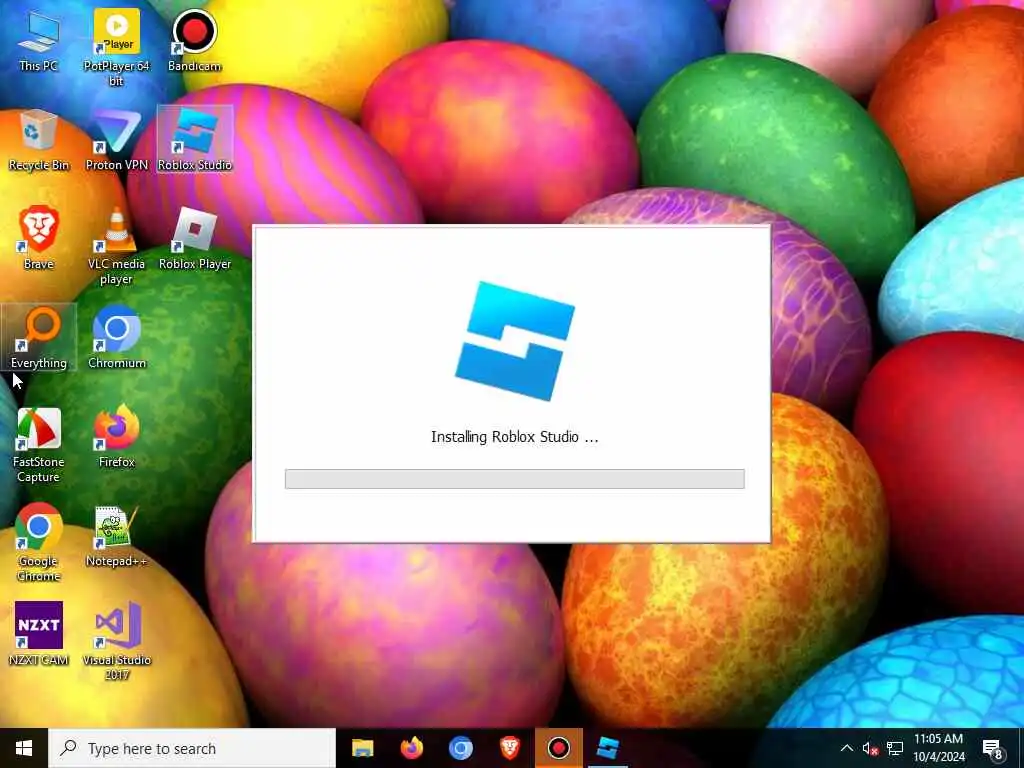The height and width of the screenshot is (768, 1024).
Task: Open the Windows Start menu
Action: (x=24, y=748)
